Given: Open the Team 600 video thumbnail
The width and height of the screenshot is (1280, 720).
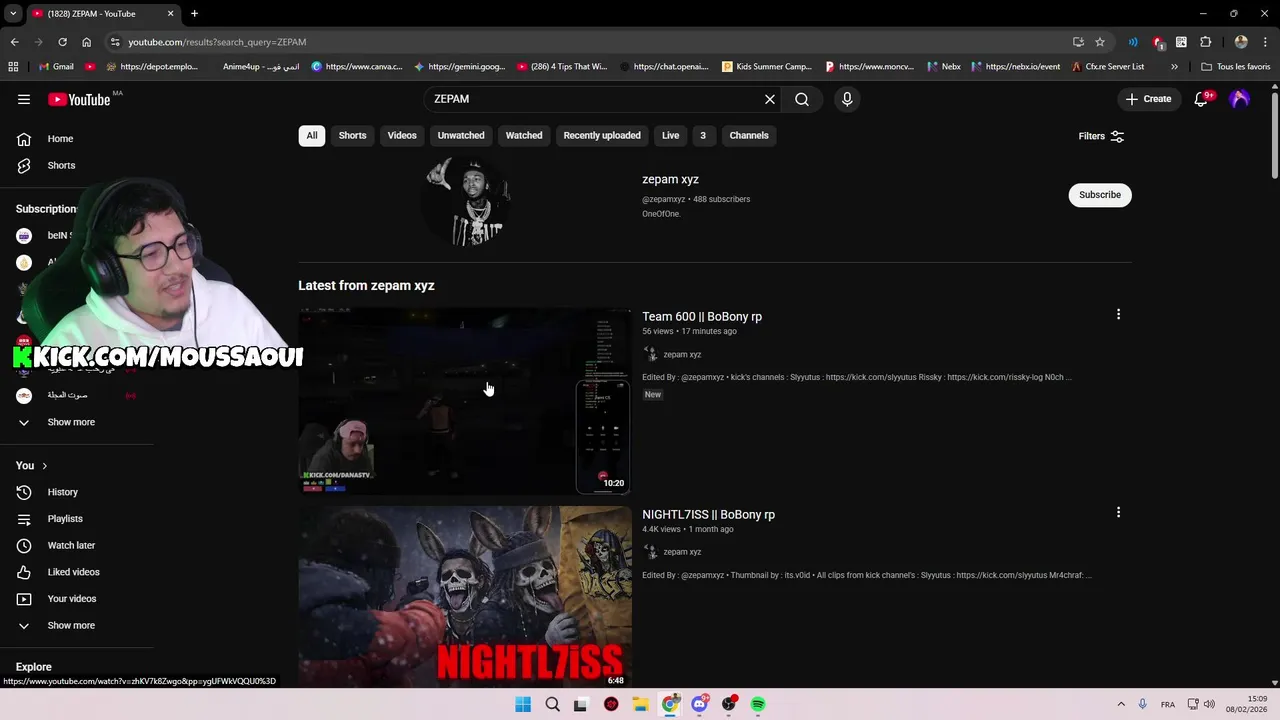Looking at the screenshot, I should pos(465,401).
